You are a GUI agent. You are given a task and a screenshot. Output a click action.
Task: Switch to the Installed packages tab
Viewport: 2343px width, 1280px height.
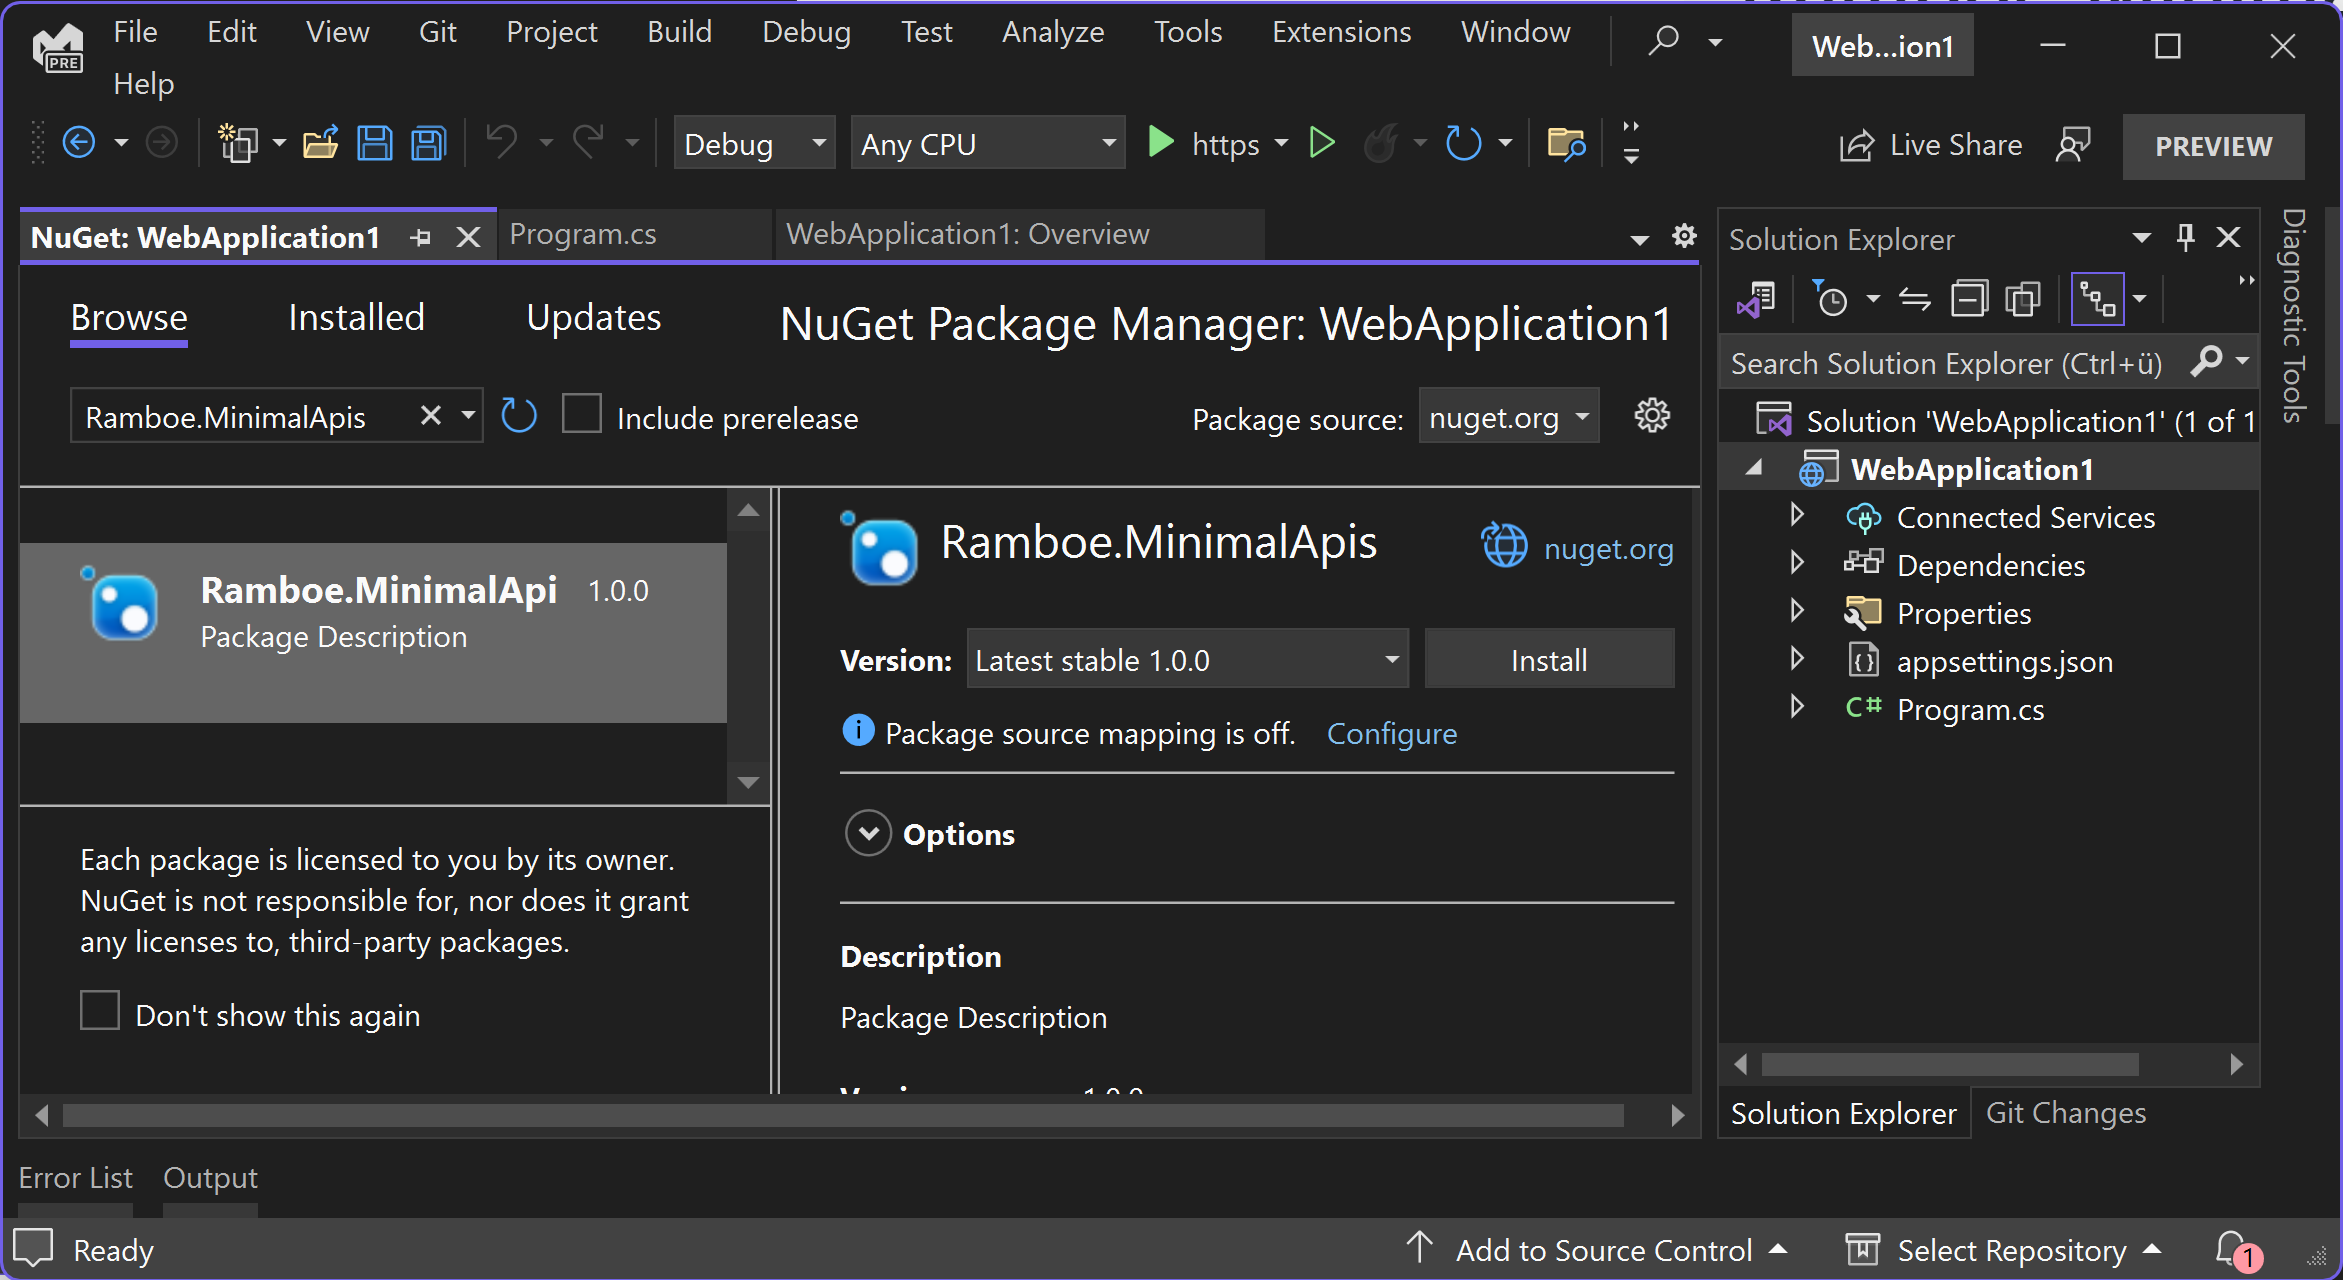point(356,318)
